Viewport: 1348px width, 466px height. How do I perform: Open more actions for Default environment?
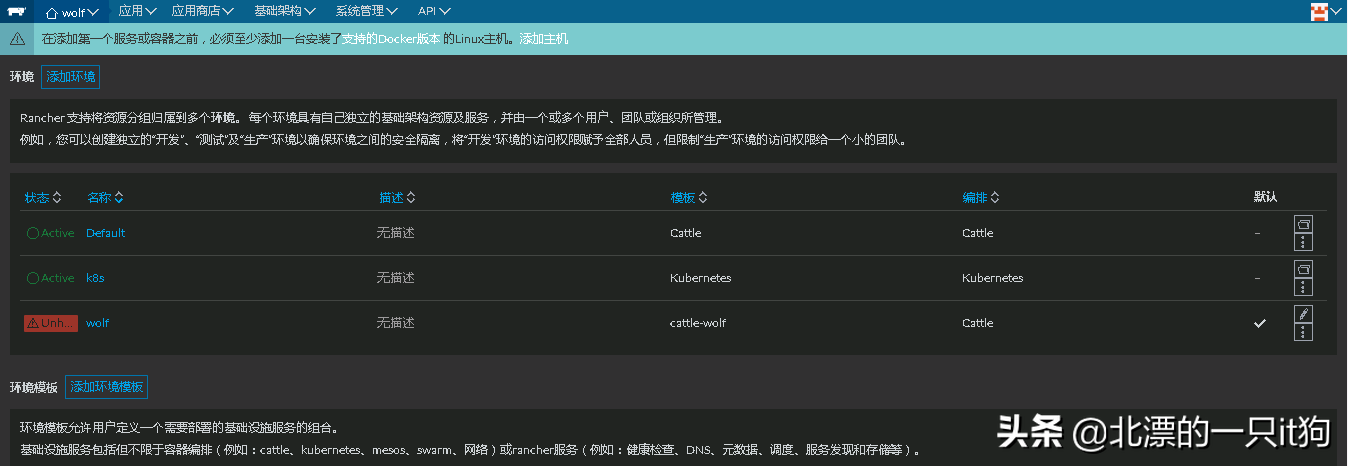point(1303,242)
